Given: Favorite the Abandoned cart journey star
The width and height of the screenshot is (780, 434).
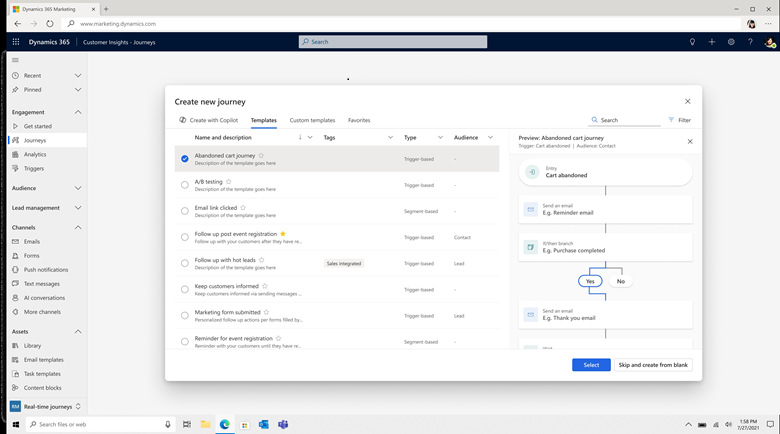Looking at the screenshot, I should pyautogui.click(x=262, y=155).
